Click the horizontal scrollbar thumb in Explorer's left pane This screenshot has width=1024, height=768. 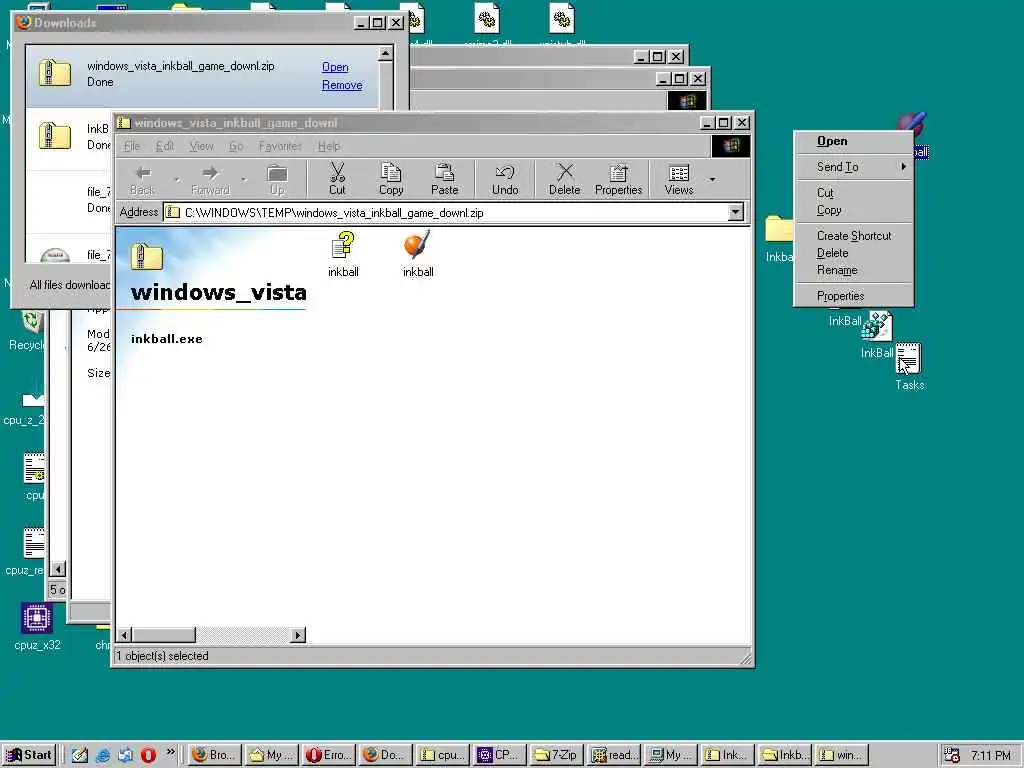click(164, 635)
